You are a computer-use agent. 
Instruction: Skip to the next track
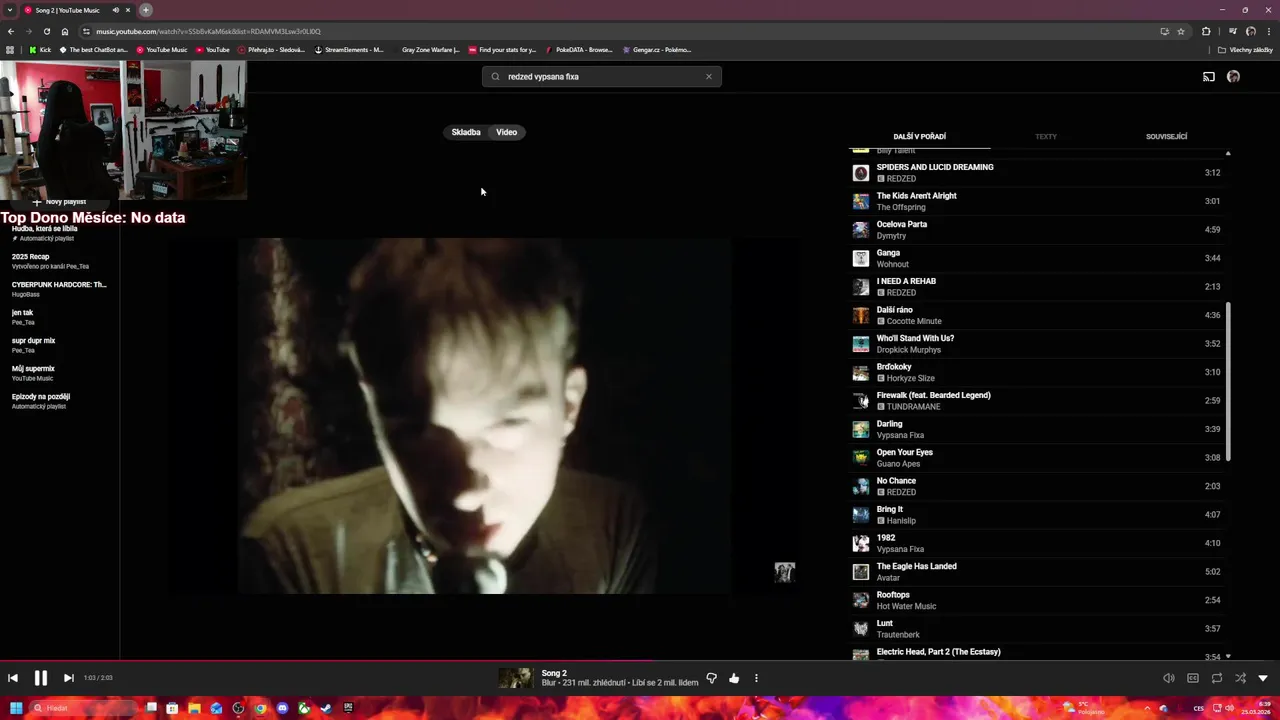pyautogui.click(x=69, y=678)
